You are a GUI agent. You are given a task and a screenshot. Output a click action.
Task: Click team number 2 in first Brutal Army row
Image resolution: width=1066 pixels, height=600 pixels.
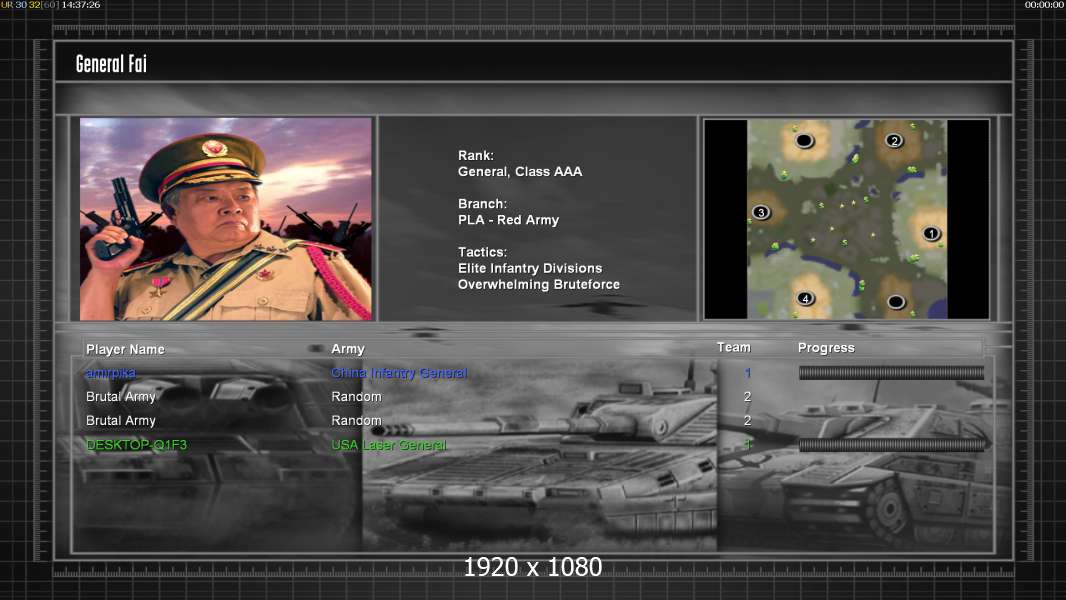pyautogui.click(x=747, y=397)
